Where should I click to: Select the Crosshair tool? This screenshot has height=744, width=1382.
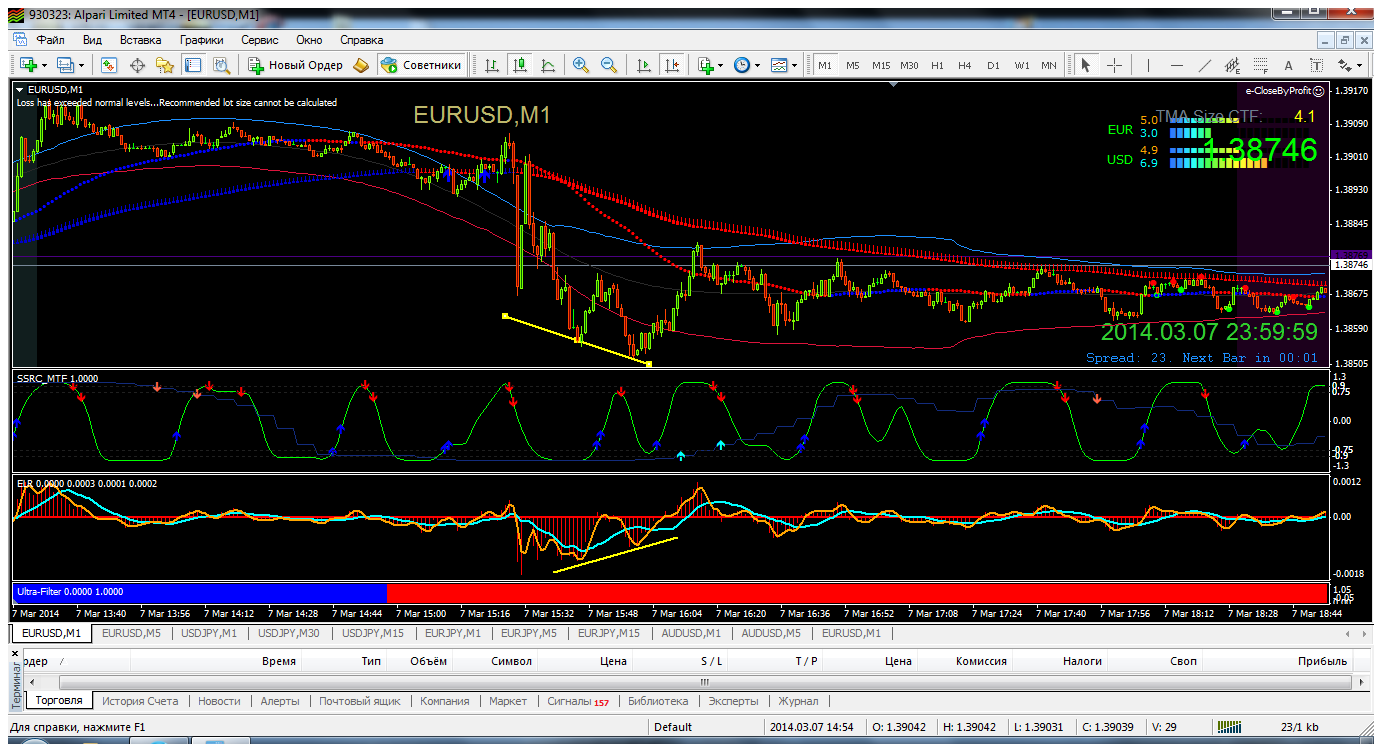(1114, 65)
